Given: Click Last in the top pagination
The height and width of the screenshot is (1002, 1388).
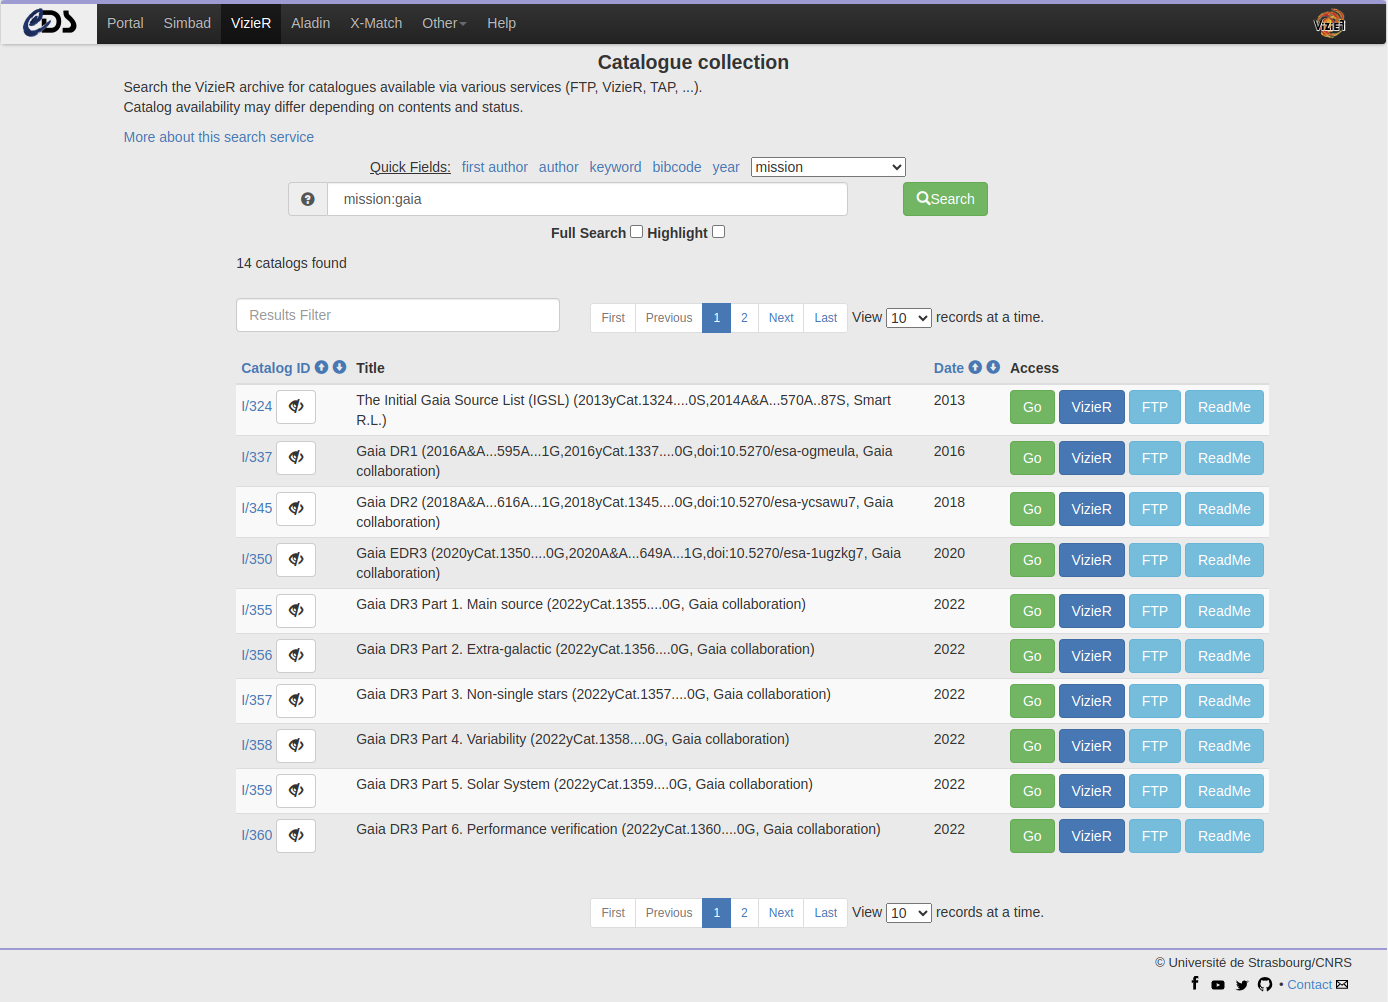Looking at the screenshot, I should coord(826,318).
